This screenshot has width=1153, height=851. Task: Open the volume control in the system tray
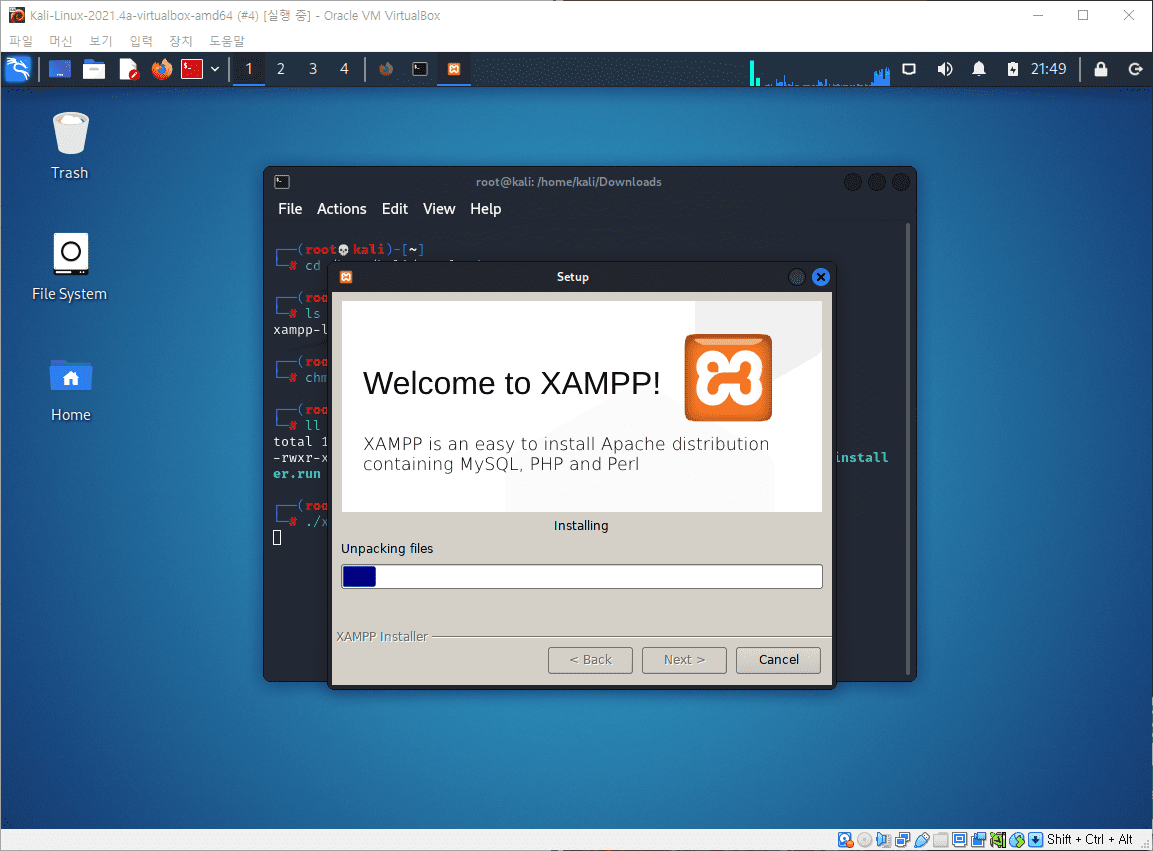[x=943, y=69]
